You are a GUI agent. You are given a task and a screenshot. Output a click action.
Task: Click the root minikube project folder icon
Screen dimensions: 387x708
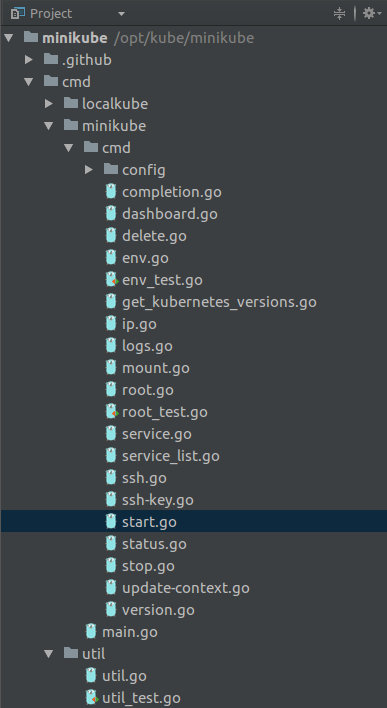tap(31, 37)
